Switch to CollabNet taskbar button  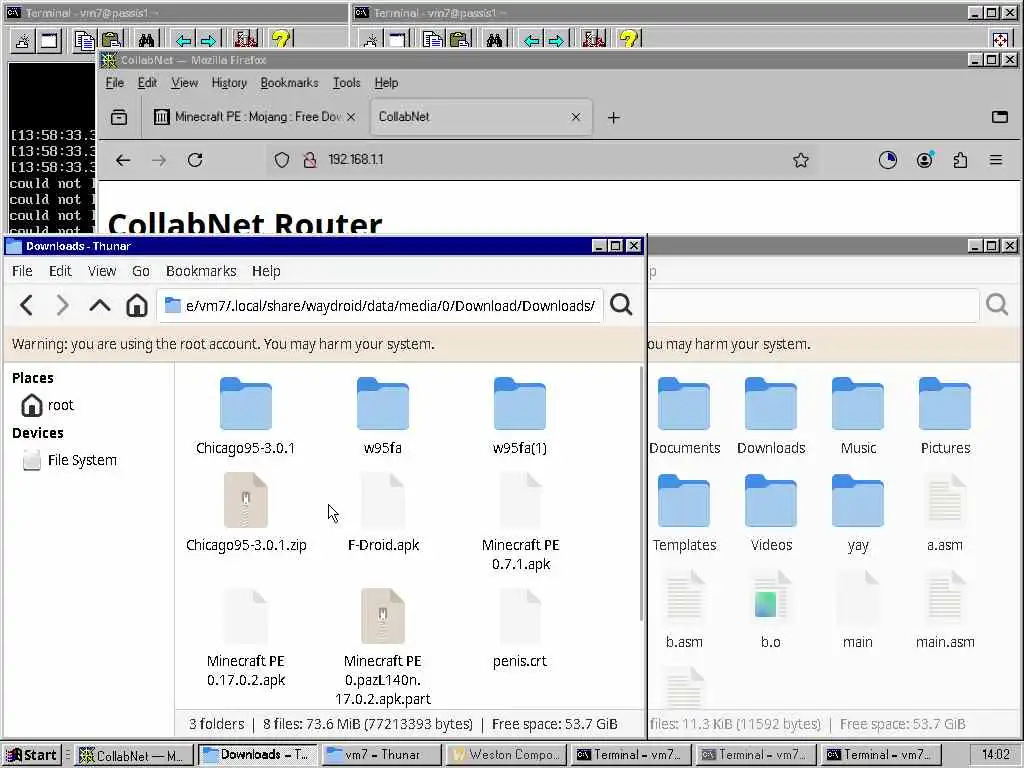coord(134,755)
